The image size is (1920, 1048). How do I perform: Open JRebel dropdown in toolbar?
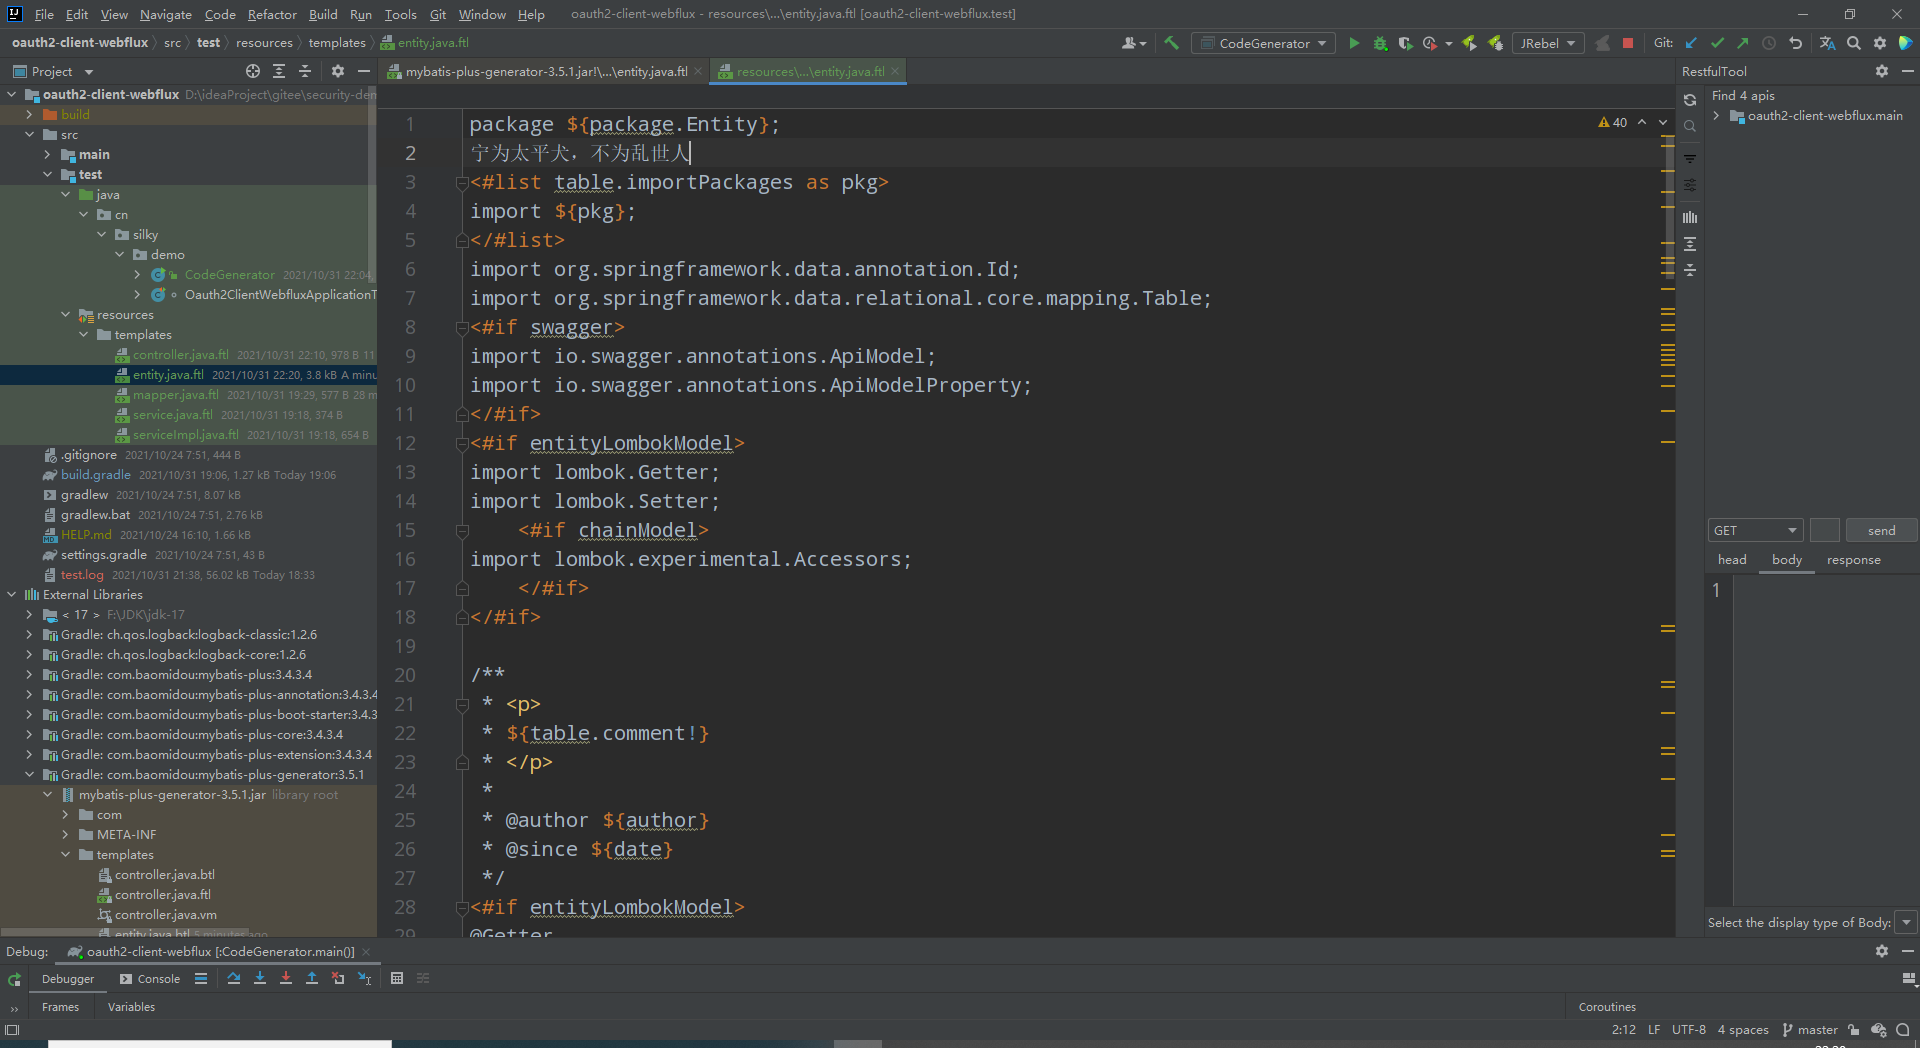pyautogui.click(x=1547, y=43)
